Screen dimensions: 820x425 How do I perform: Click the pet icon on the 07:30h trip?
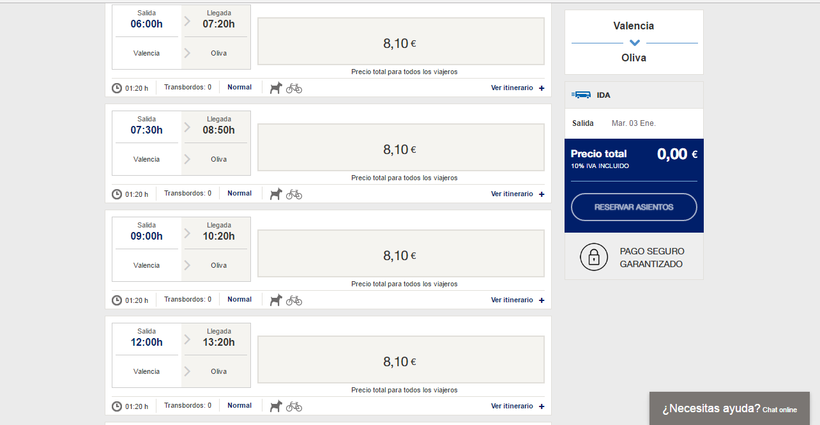tap(275, 194)
